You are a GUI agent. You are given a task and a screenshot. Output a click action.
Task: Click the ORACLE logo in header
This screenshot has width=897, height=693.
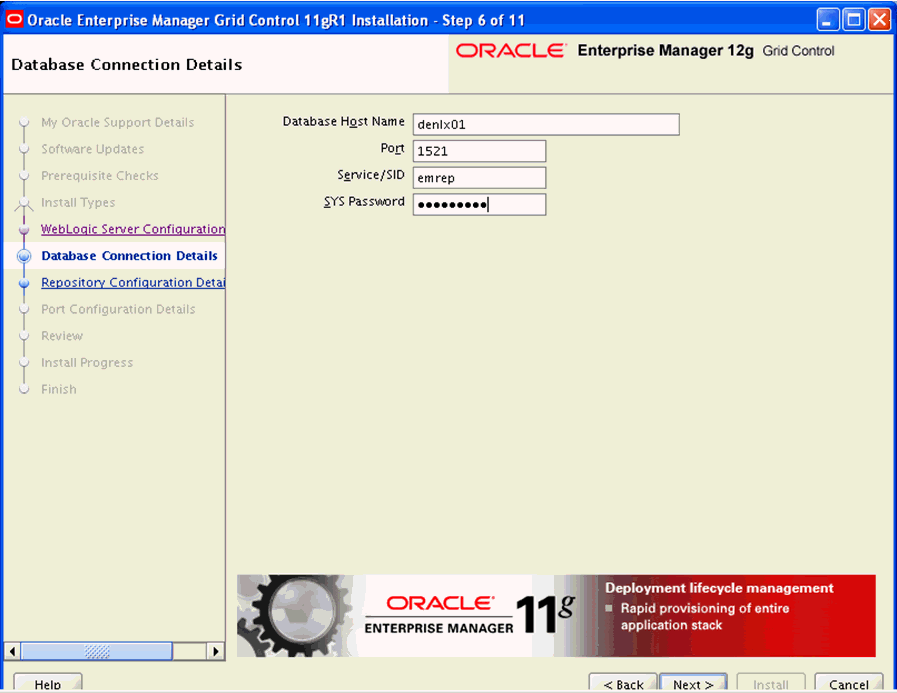click(511, 51)
